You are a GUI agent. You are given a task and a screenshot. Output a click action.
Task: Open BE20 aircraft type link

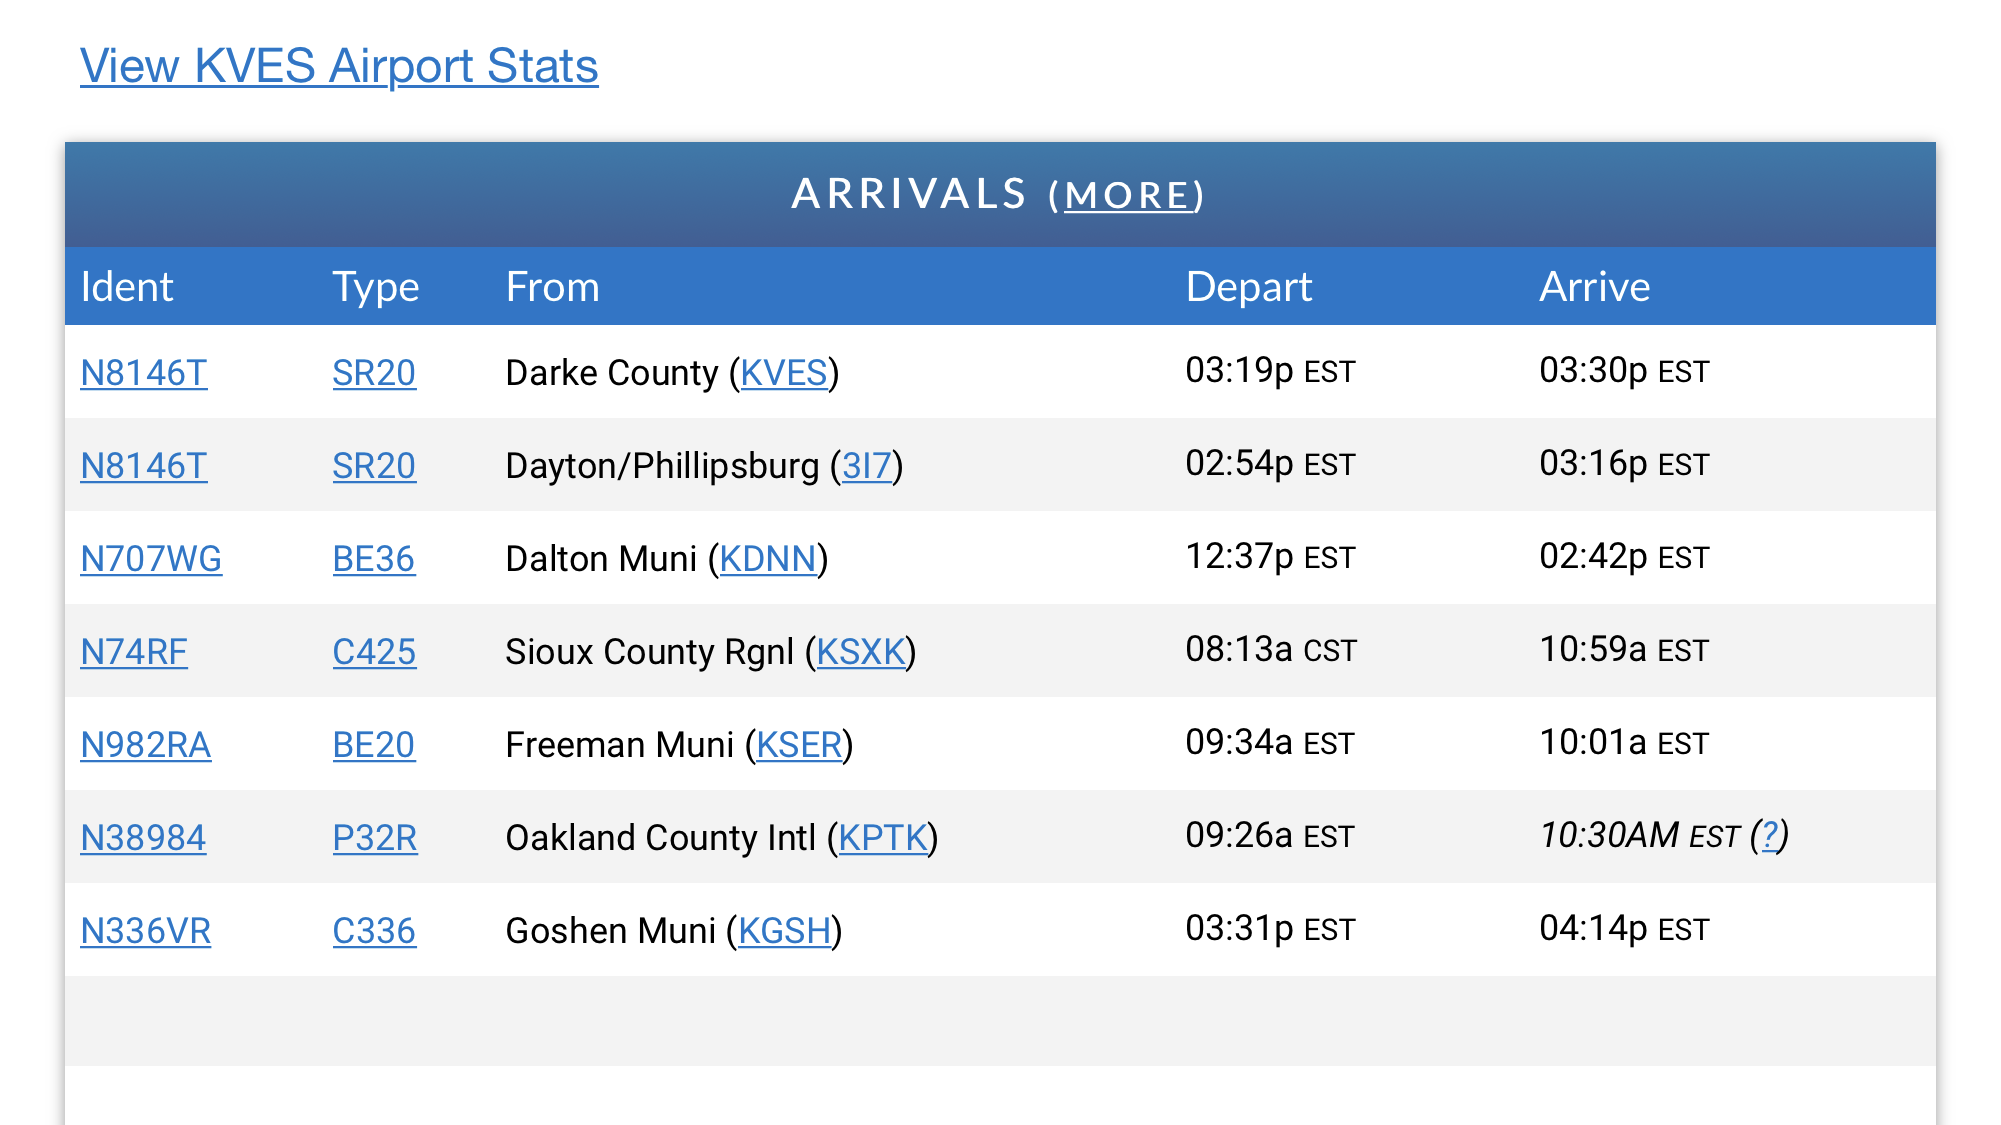[374, 745]
